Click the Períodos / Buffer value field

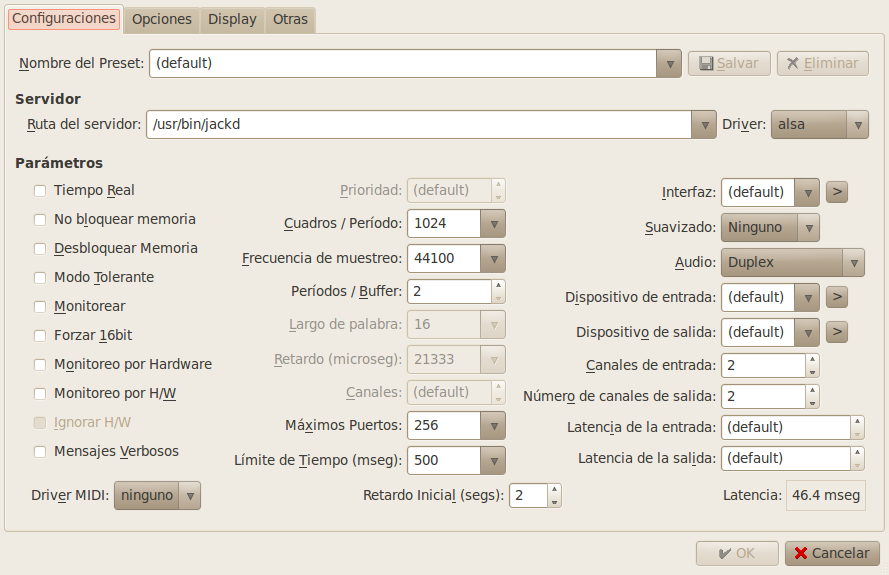(x=449, y=291)
